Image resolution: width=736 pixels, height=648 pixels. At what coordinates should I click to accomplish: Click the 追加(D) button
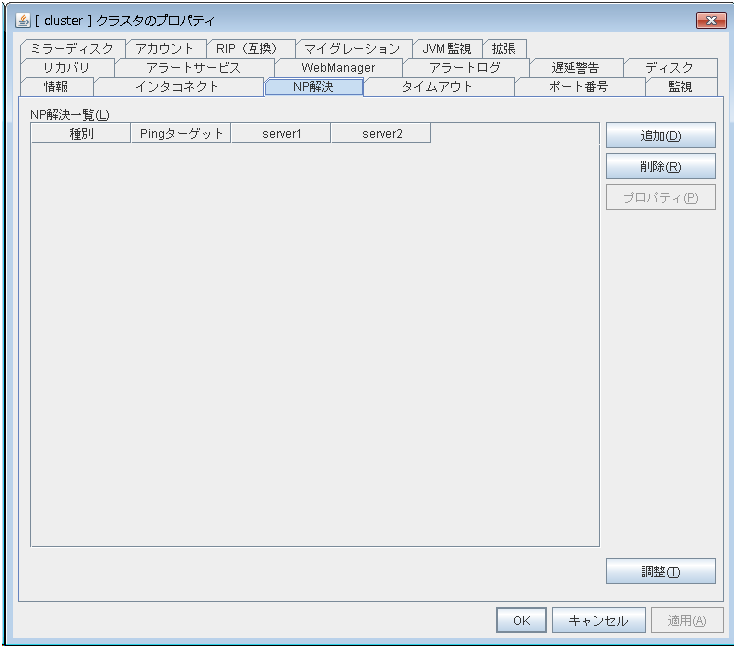coord(660,136)
